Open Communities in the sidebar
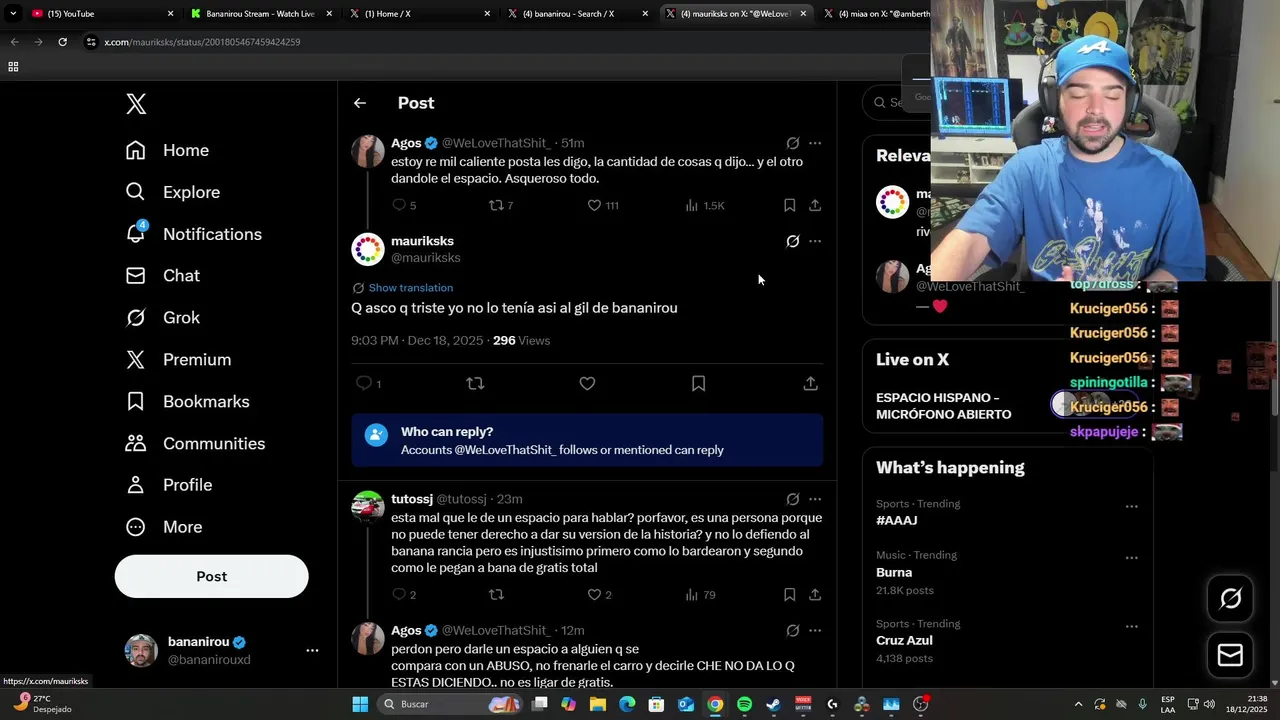The width and height of the screenshot is (1280, 720). (195, 444)
